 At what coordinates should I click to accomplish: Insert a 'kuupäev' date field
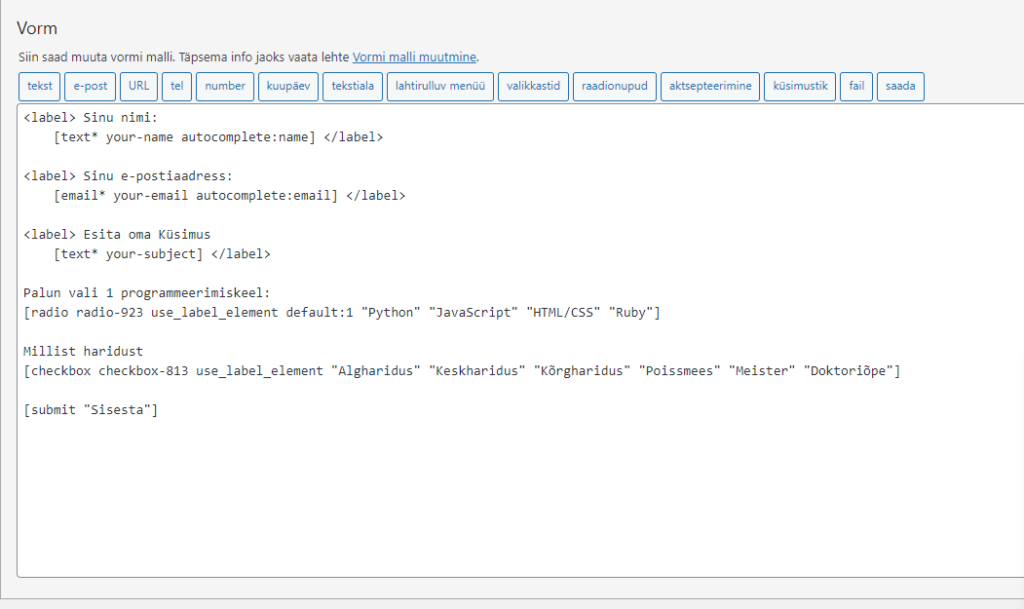[287, 86]
